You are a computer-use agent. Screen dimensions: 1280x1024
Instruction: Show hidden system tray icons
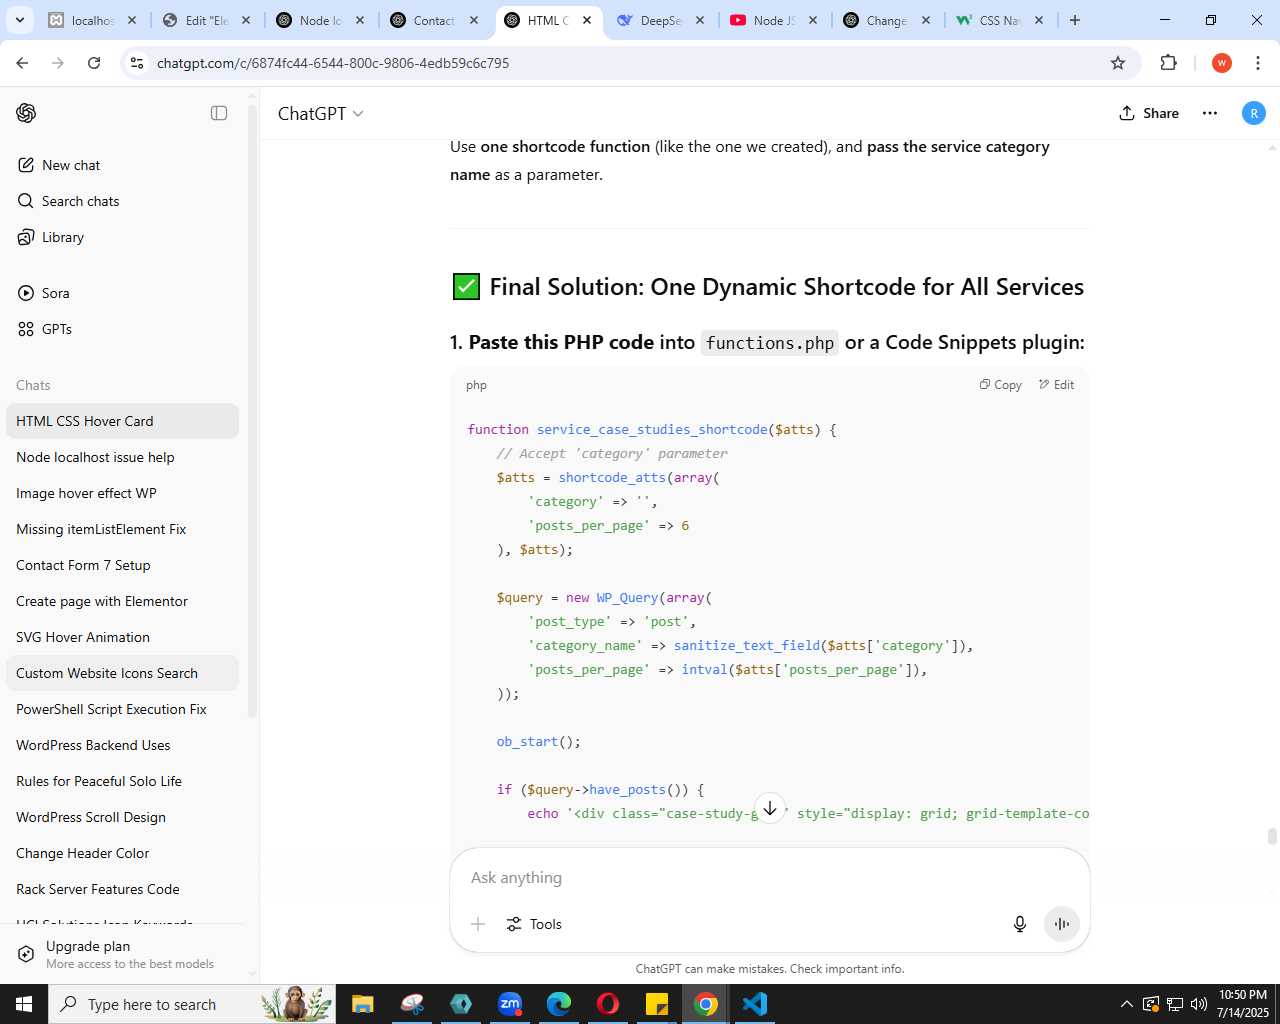[1126, 1004]
